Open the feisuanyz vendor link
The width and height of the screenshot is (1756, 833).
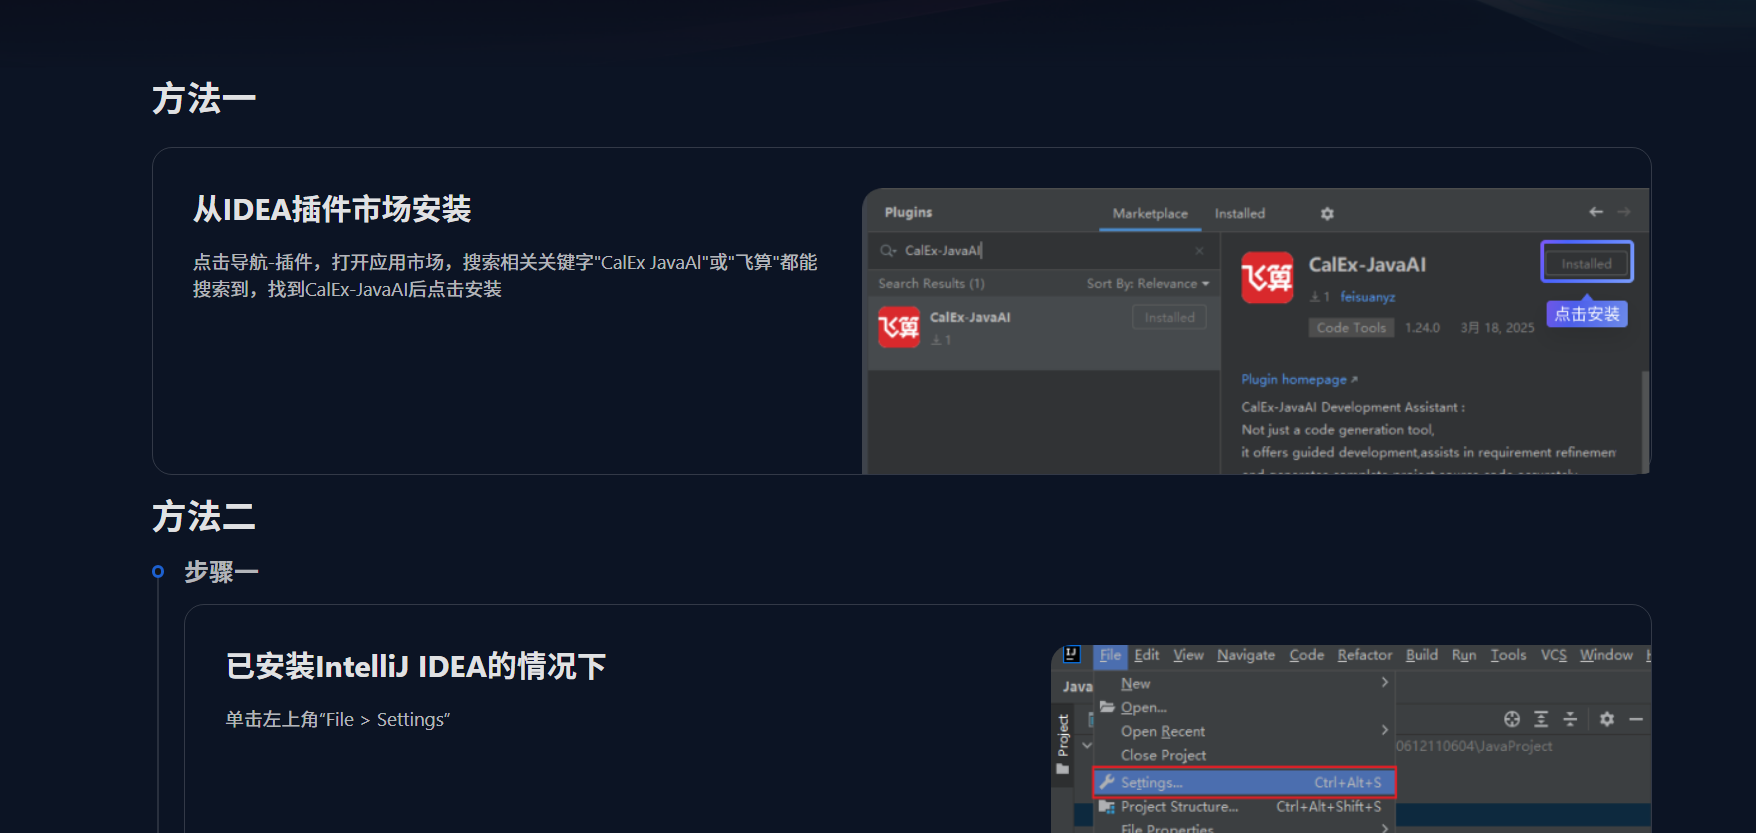pyautogui.click(x=1367, y=297)
